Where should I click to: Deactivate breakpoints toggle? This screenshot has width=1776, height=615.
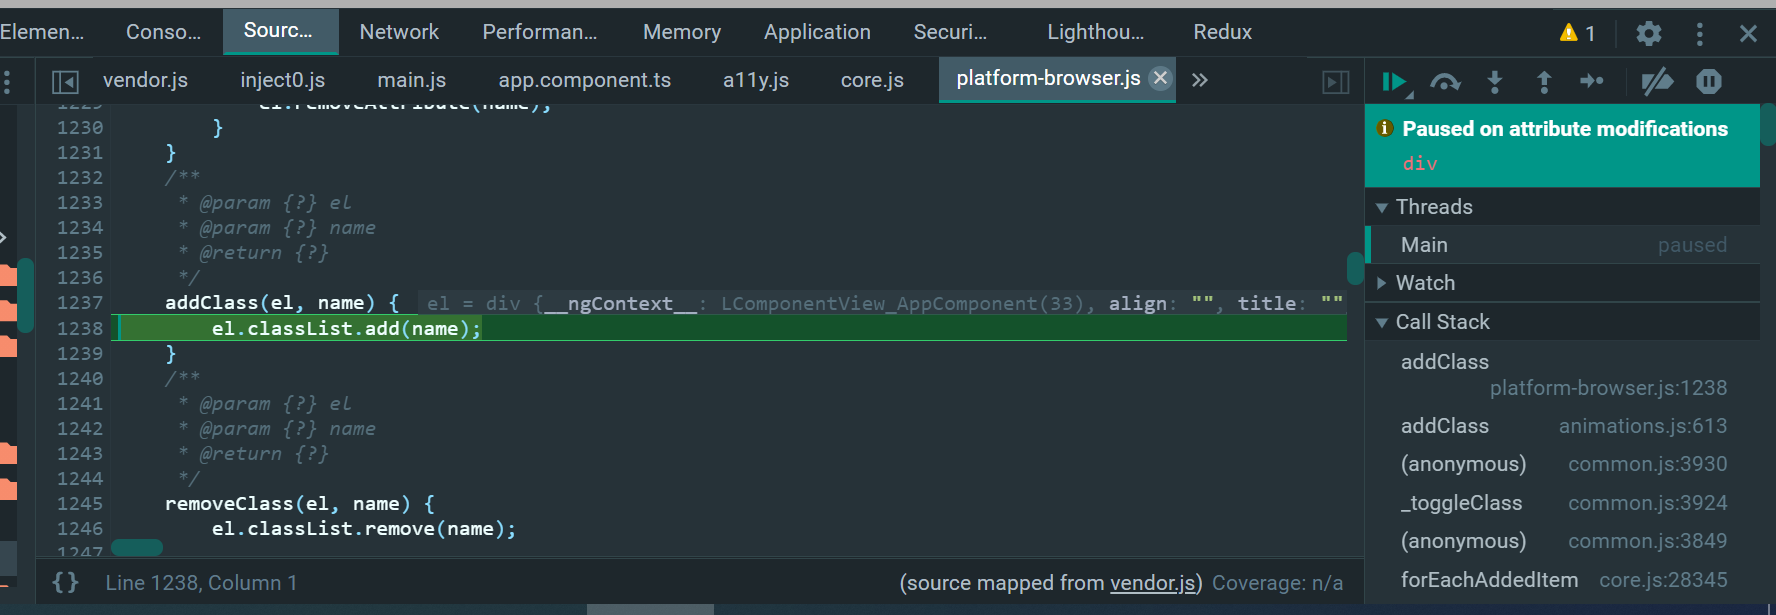coord(1657,82)
